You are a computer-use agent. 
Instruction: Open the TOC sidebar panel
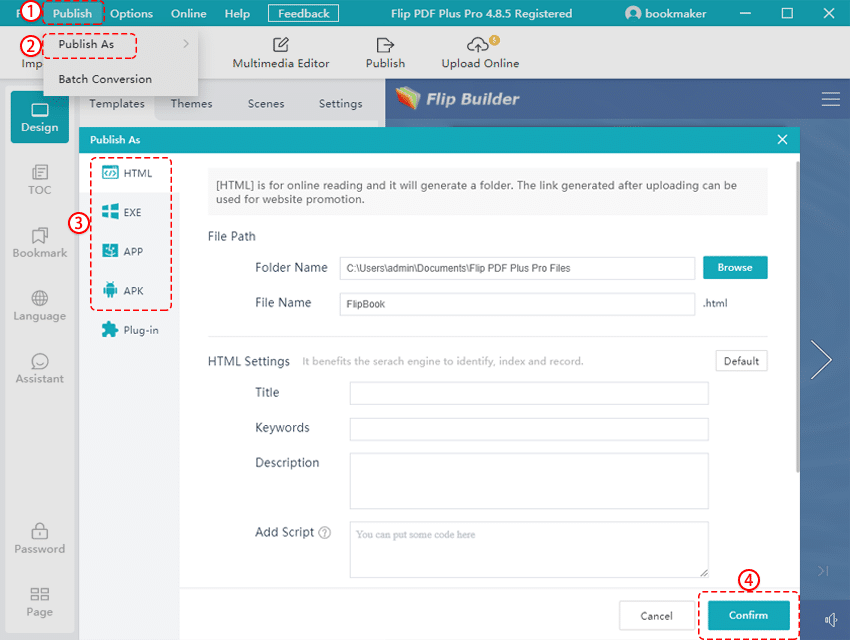pos(40,180)
